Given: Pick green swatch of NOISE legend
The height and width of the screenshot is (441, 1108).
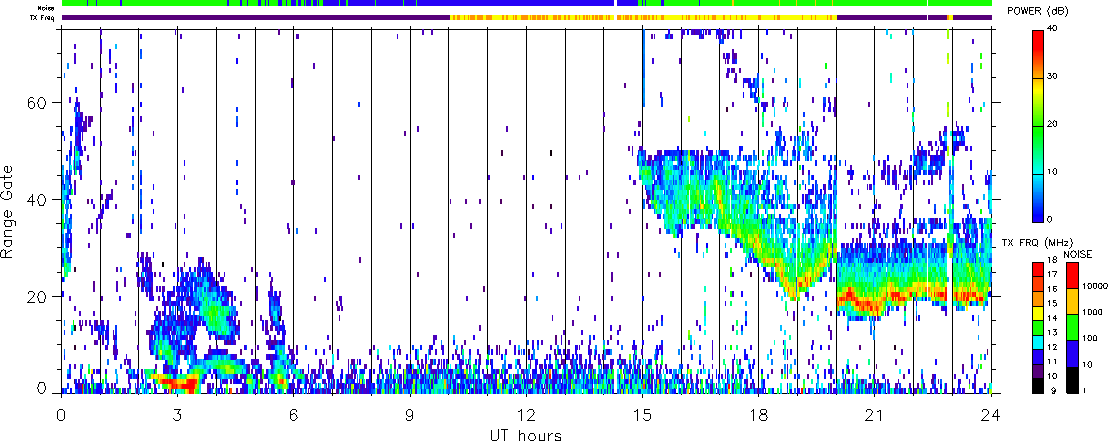Looking at the screenshot, I should pyautogui.click(x=1072, y=327).
